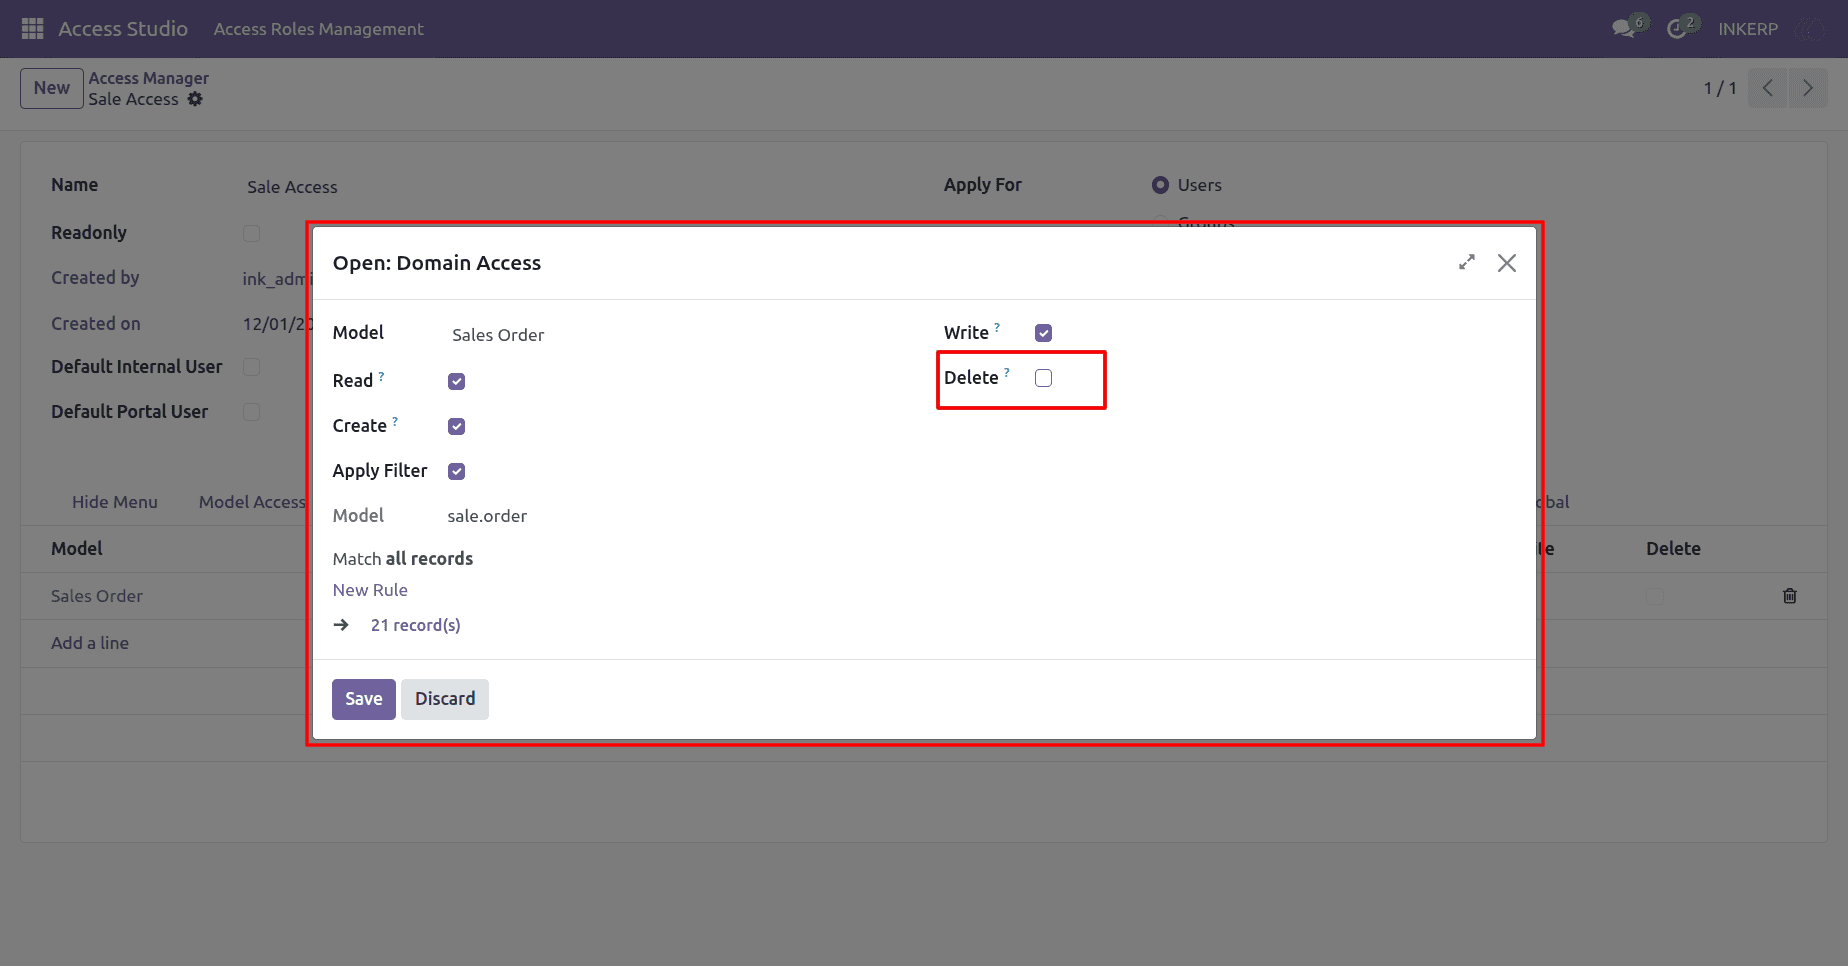Switch to the Model Access tab

(252, 502)
